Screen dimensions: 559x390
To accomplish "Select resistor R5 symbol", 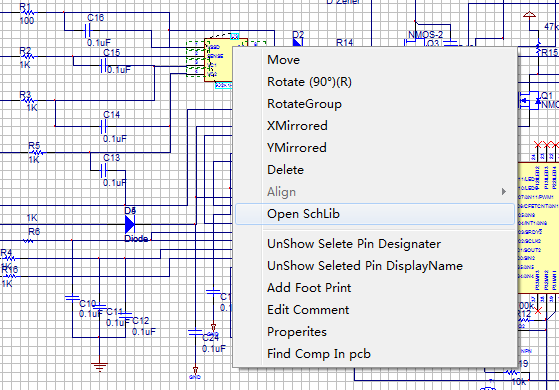I will (36, 153).
